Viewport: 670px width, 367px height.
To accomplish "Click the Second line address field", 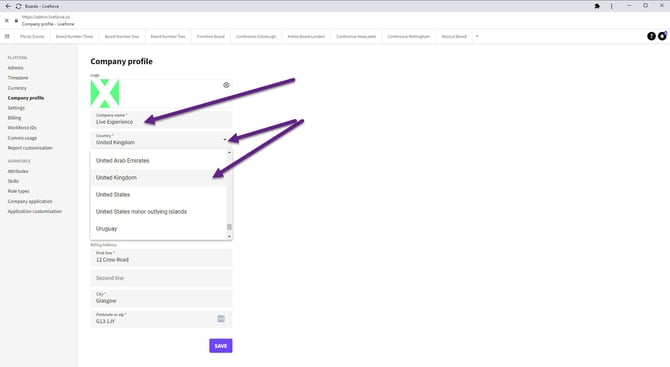I will (x=161, y=278).
